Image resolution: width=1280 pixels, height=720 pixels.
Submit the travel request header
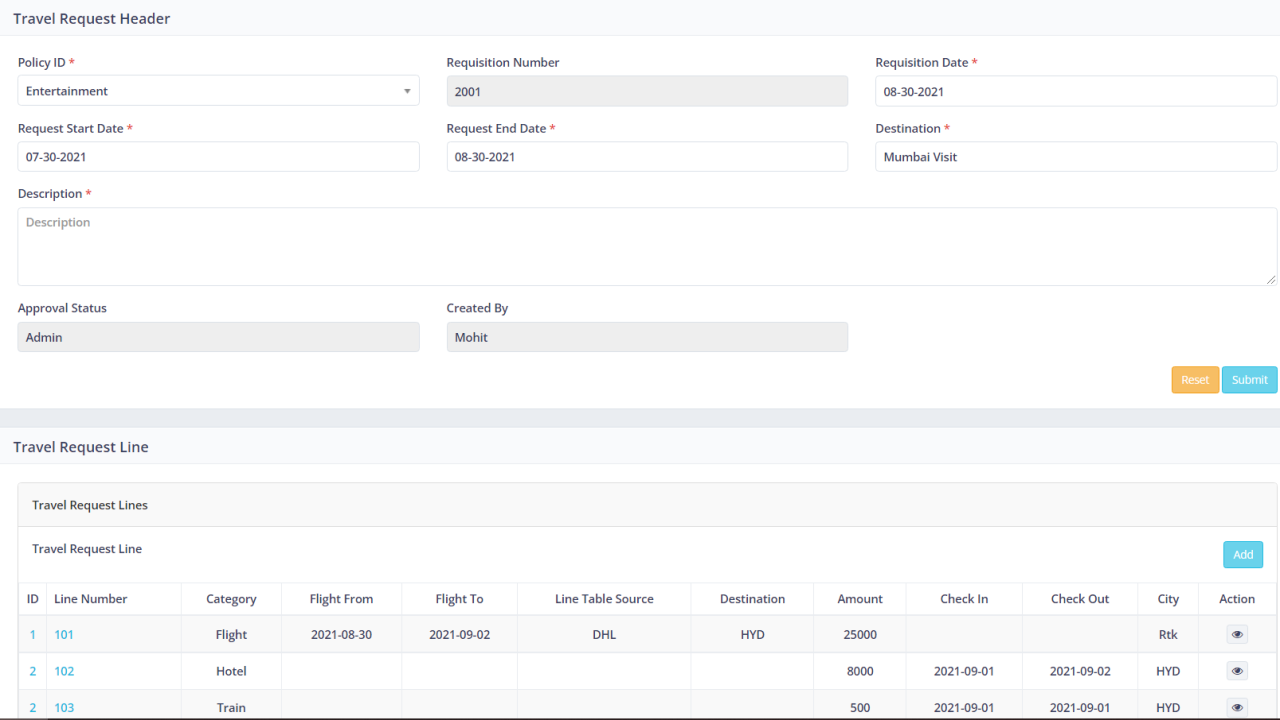(x=1249, y=379)
